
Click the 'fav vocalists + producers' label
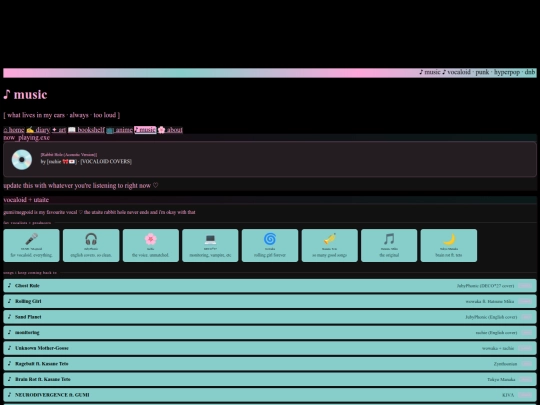(x=27, y=223)
